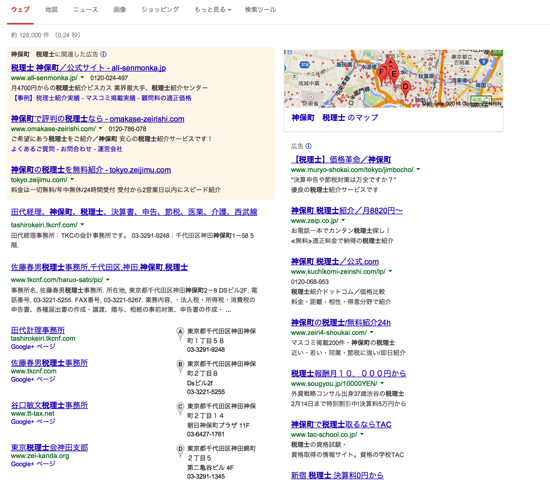Viewport: 550px width, 480px height.
Task: Select phone number 03-6427-1761 in listing C
Action: [x=206, y=434]
